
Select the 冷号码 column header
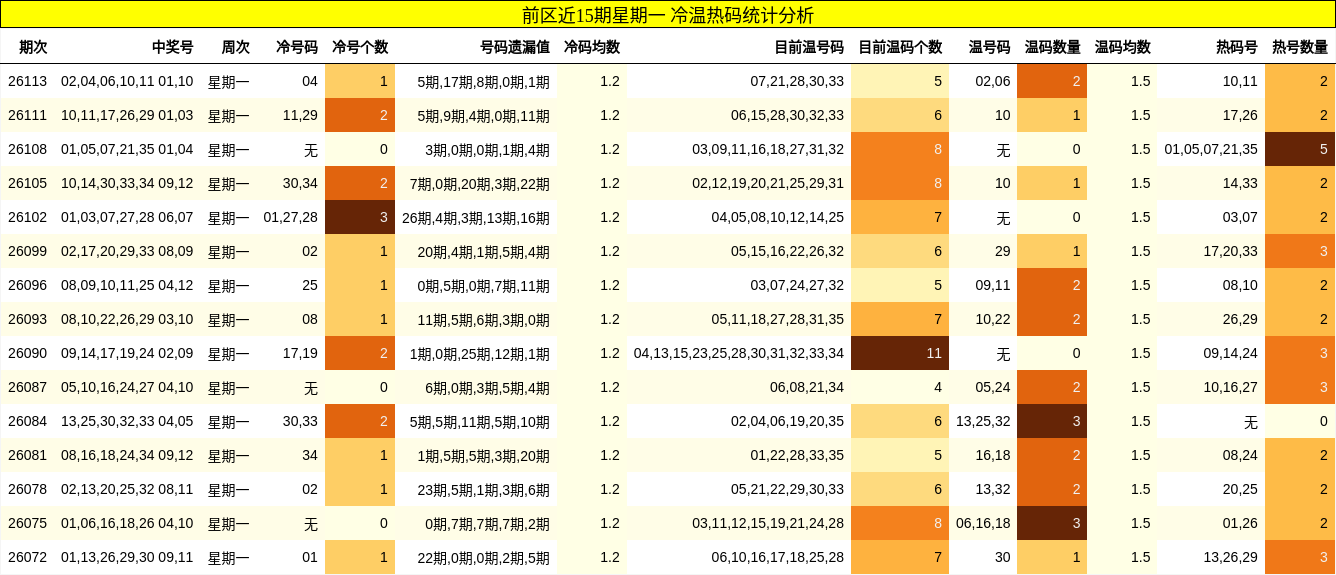tap(296, 47)
